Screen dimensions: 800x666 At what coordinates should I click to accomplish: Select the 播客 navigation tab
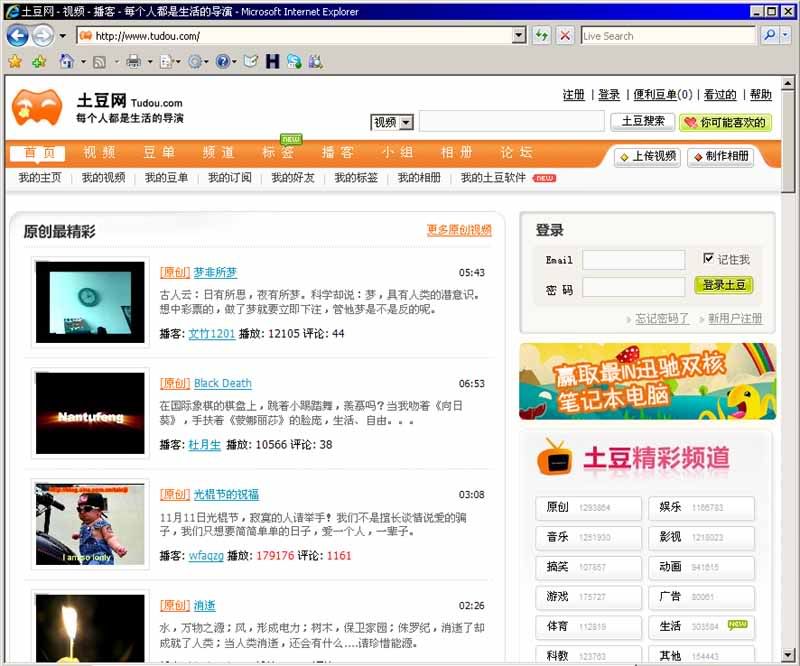338,152
